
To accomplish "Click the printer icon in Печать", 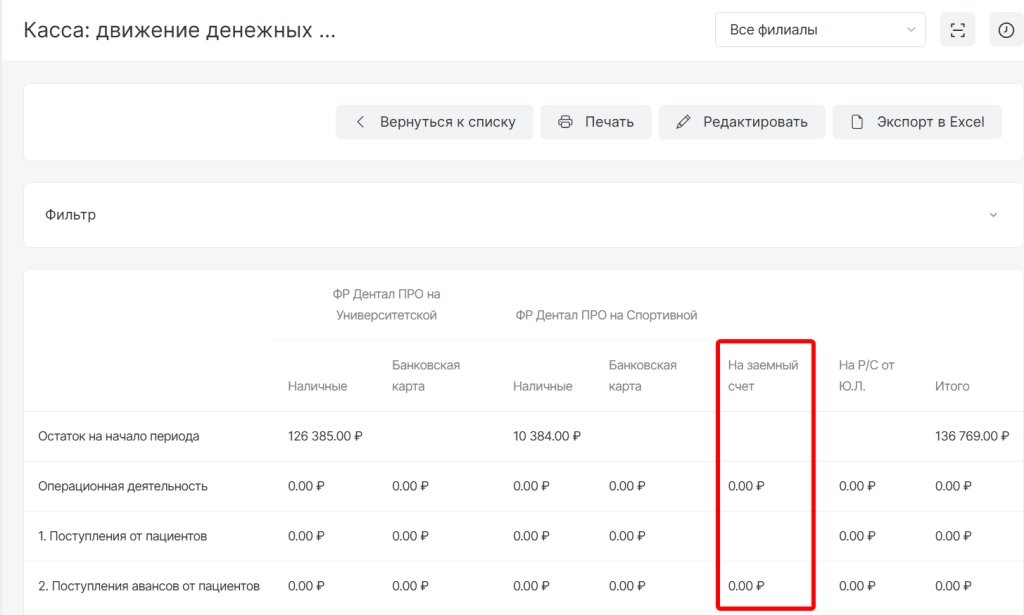I will (x=565, y=122).
